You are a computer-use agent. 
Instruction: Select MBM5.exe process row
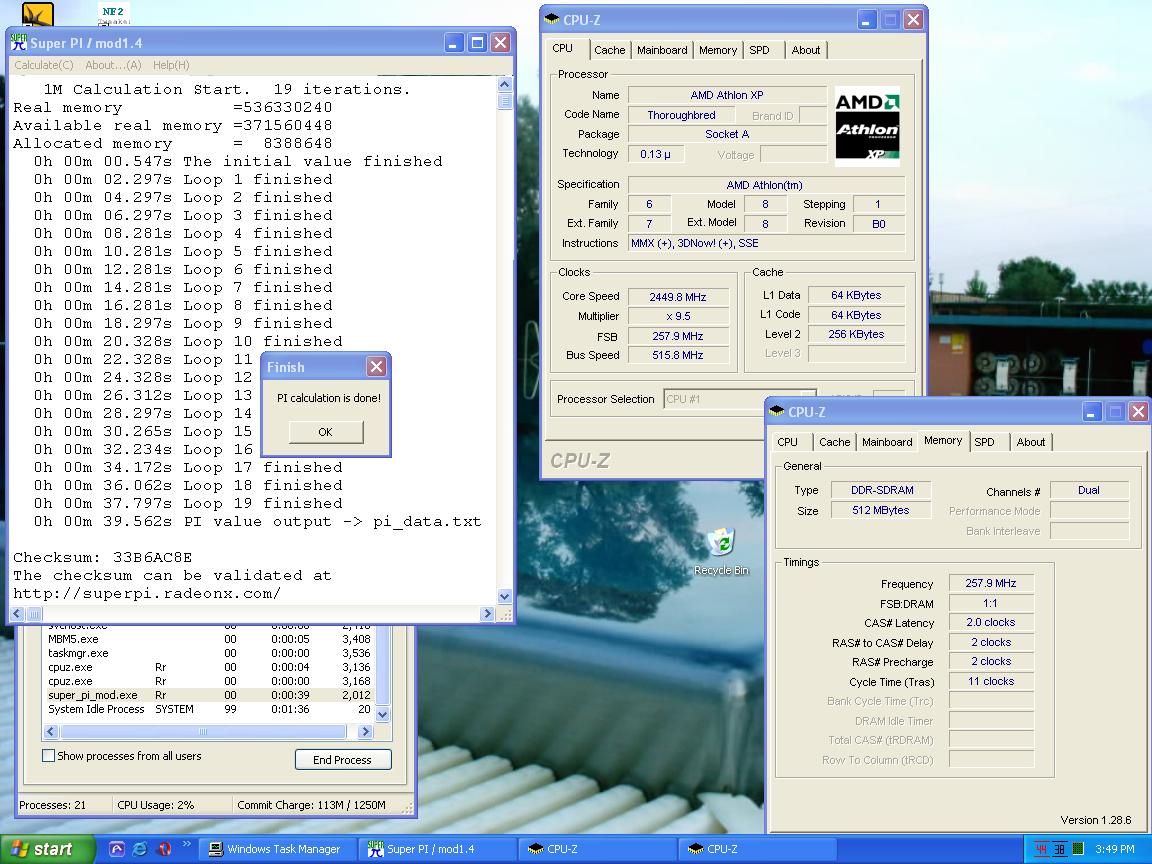point(209,639)
